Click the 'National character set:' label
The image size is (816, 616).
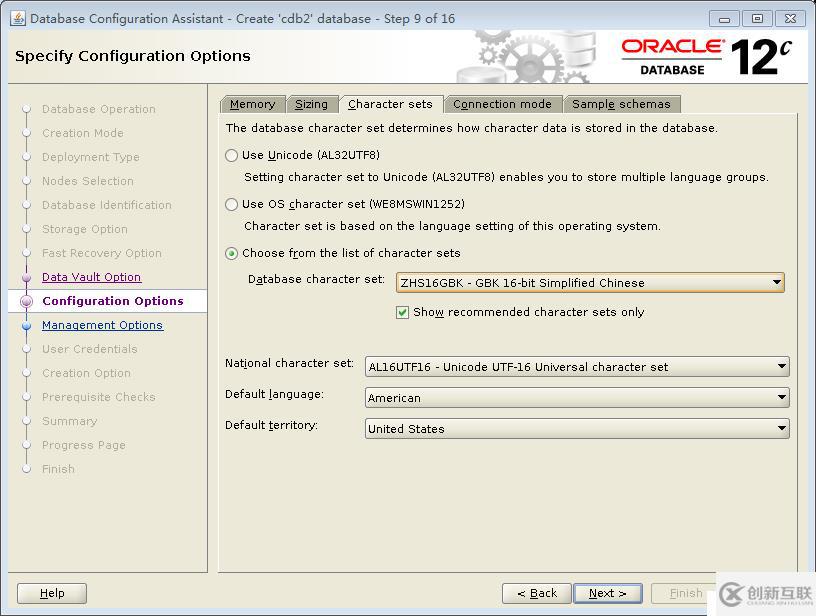click(289, 363)
